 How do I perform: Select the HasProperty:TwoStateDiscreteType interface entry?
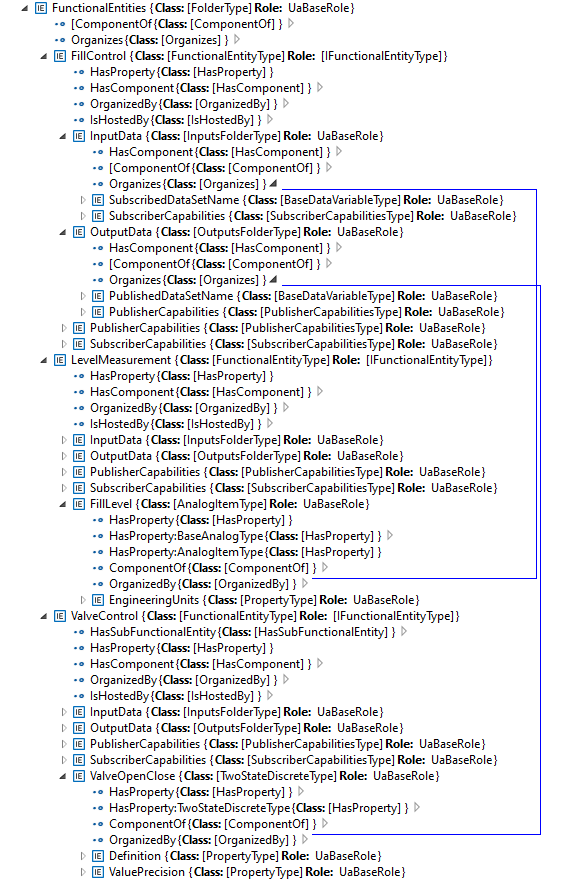tap(258, 808)
